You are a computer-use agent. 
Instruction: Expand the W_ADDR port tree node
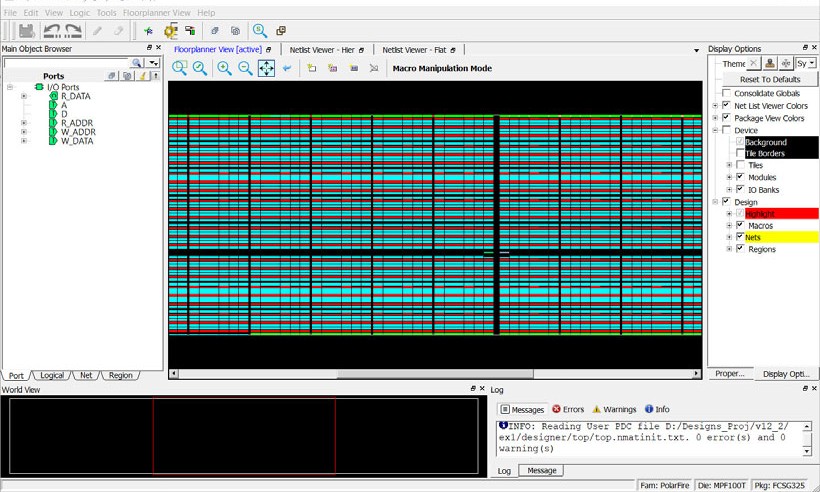tap(24, 132)
